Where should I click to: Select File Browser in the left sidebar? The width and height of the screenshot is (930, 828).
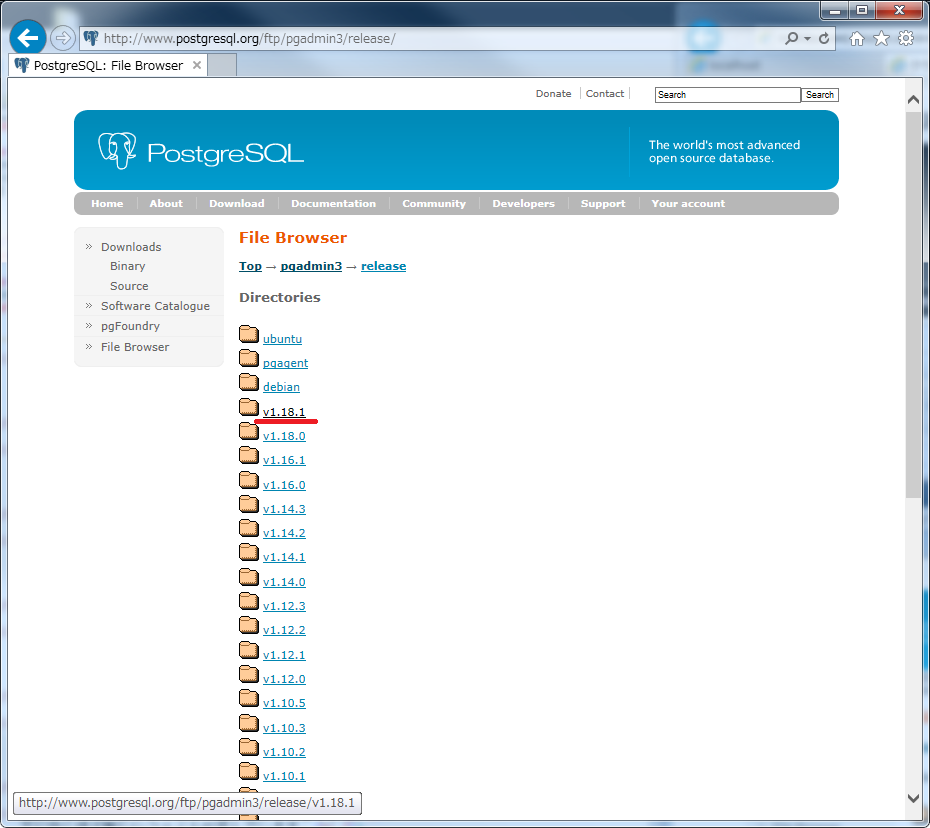pyautogui.click(x=135, y=347)
